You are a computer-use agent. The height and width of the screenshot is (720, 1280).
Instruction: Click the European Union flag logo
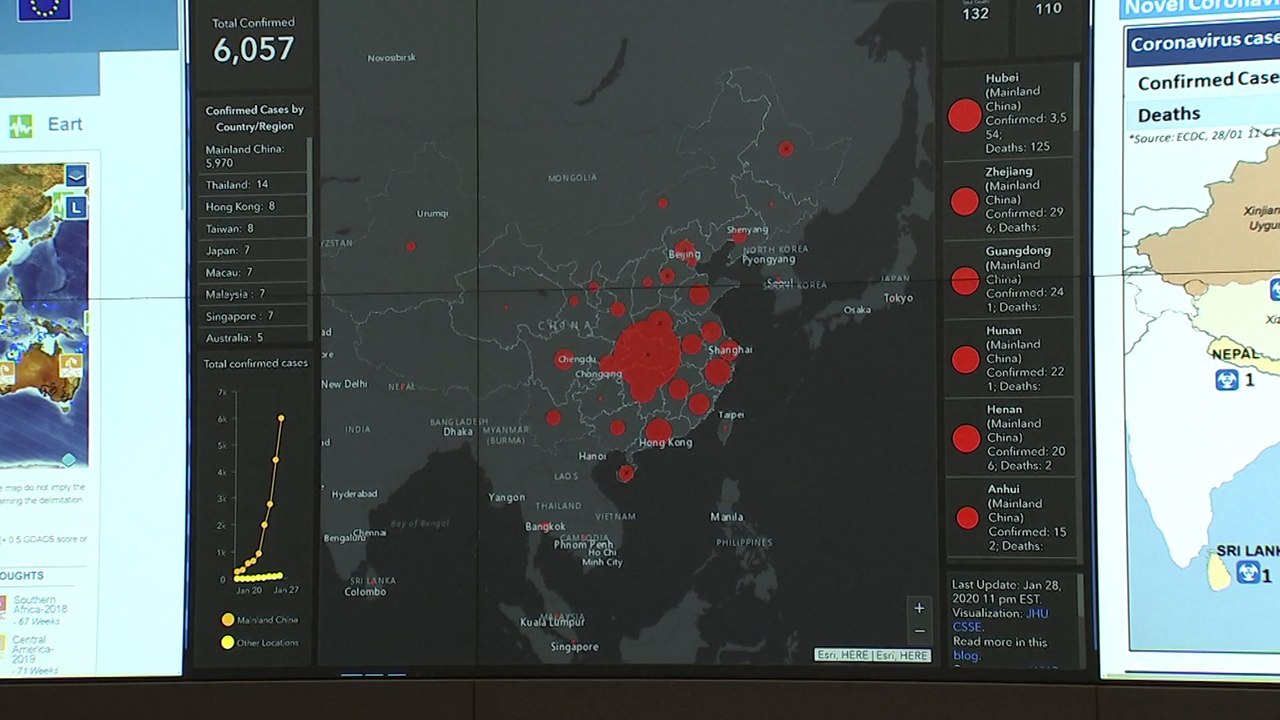tap(44, 9)
